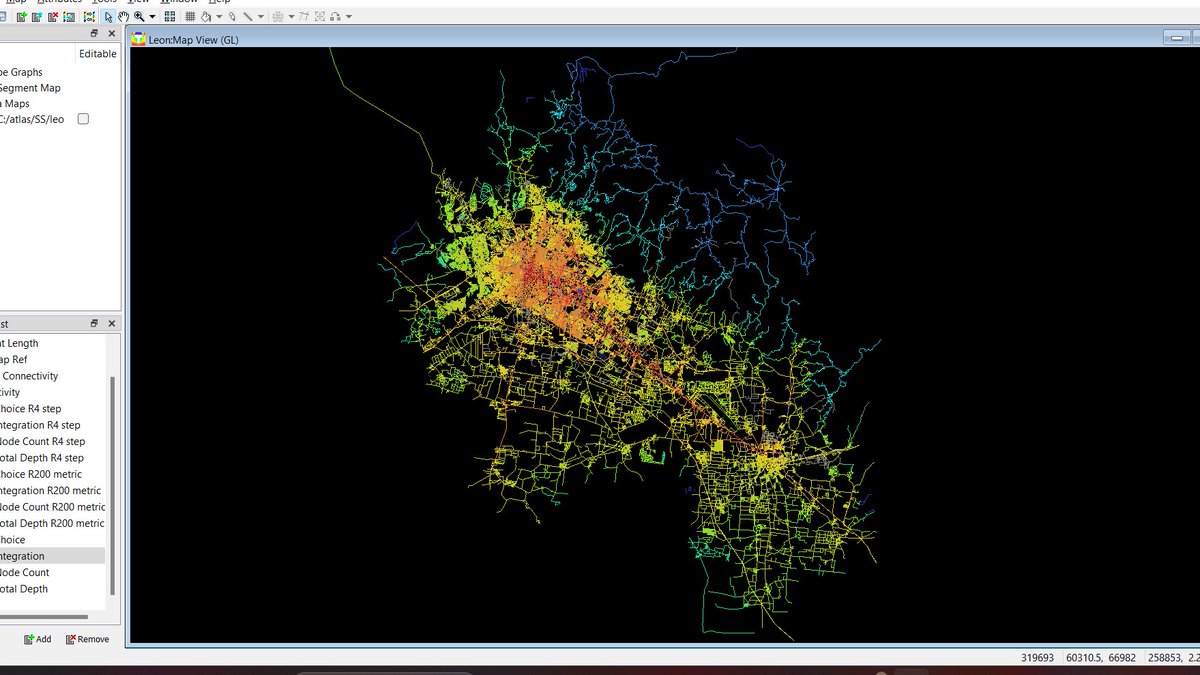The image size is (1200, 675).
Task: Select the arrow pointer tool
Action: tap(108, 17)
